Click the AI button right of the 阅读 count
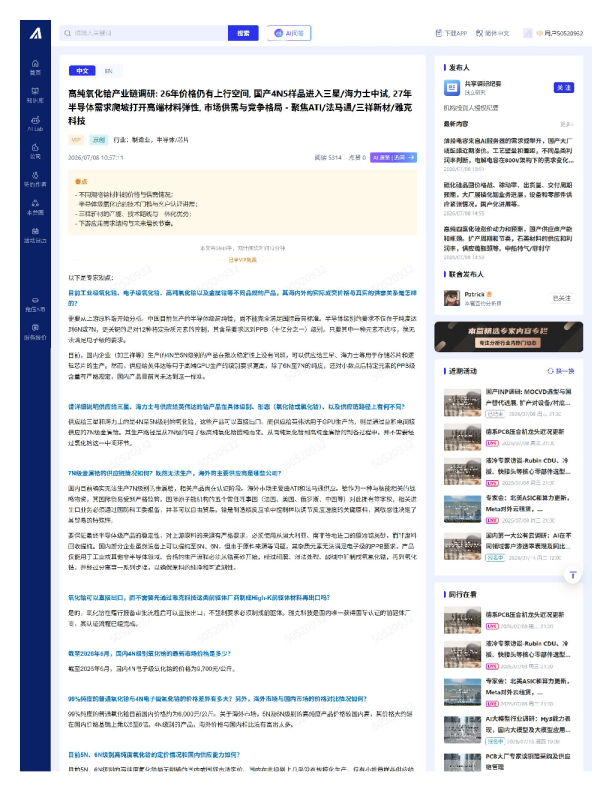The image size is (612, 792). pos(393,158)
